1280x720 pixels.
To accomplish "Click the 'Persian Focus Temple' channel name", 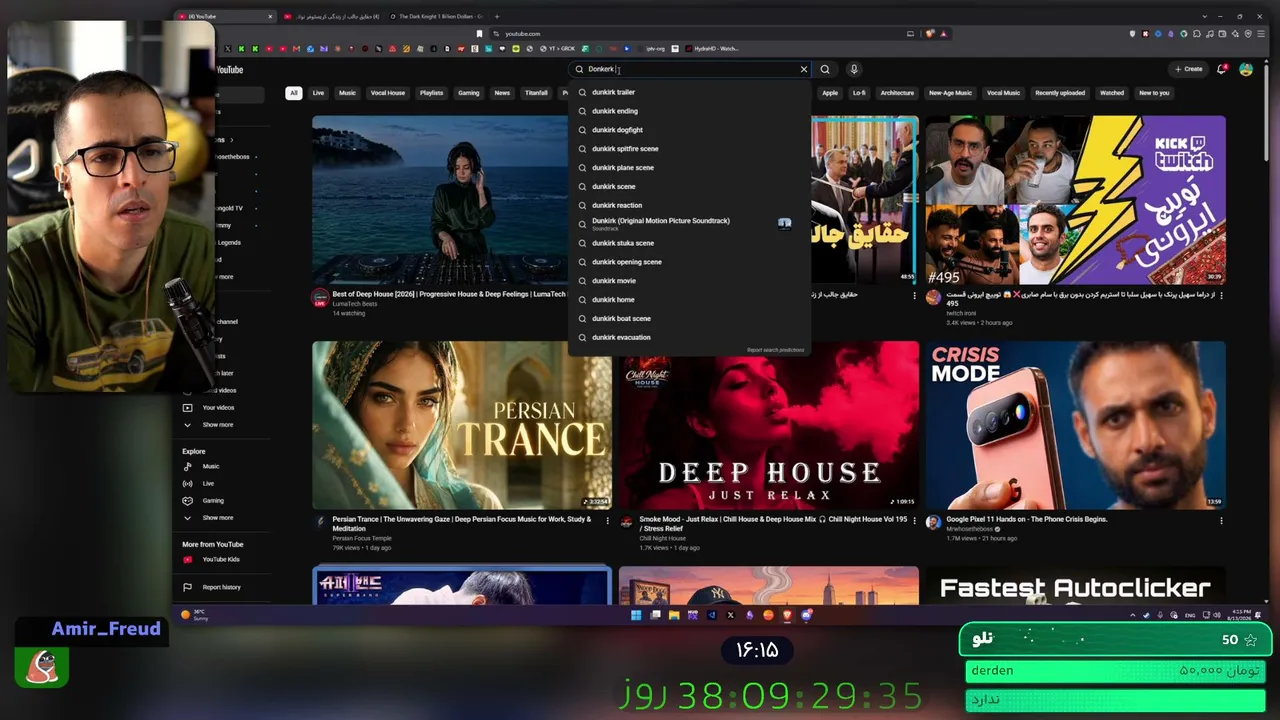I will click(x=362, y=538).
